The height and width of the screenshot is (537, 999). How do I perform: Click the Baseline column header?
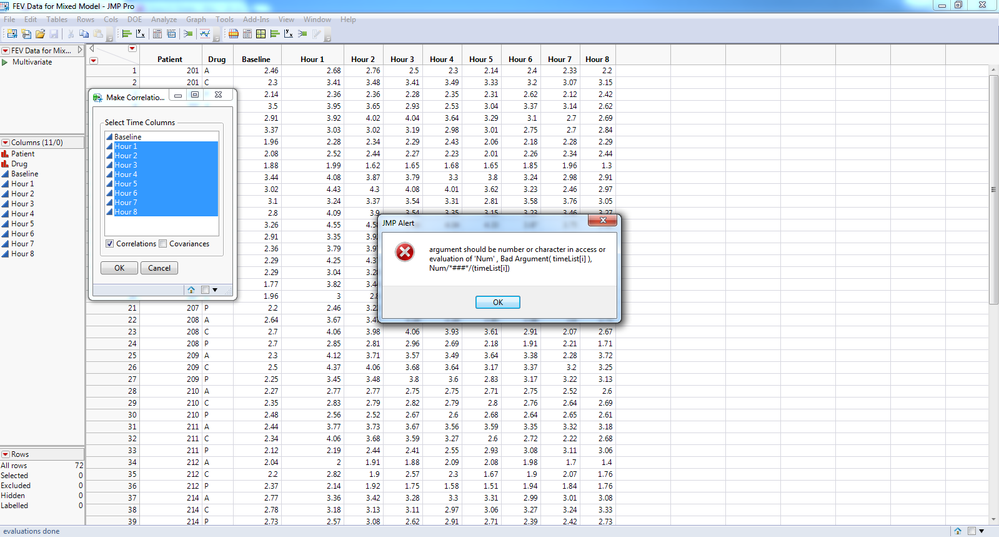click(256, 59)
